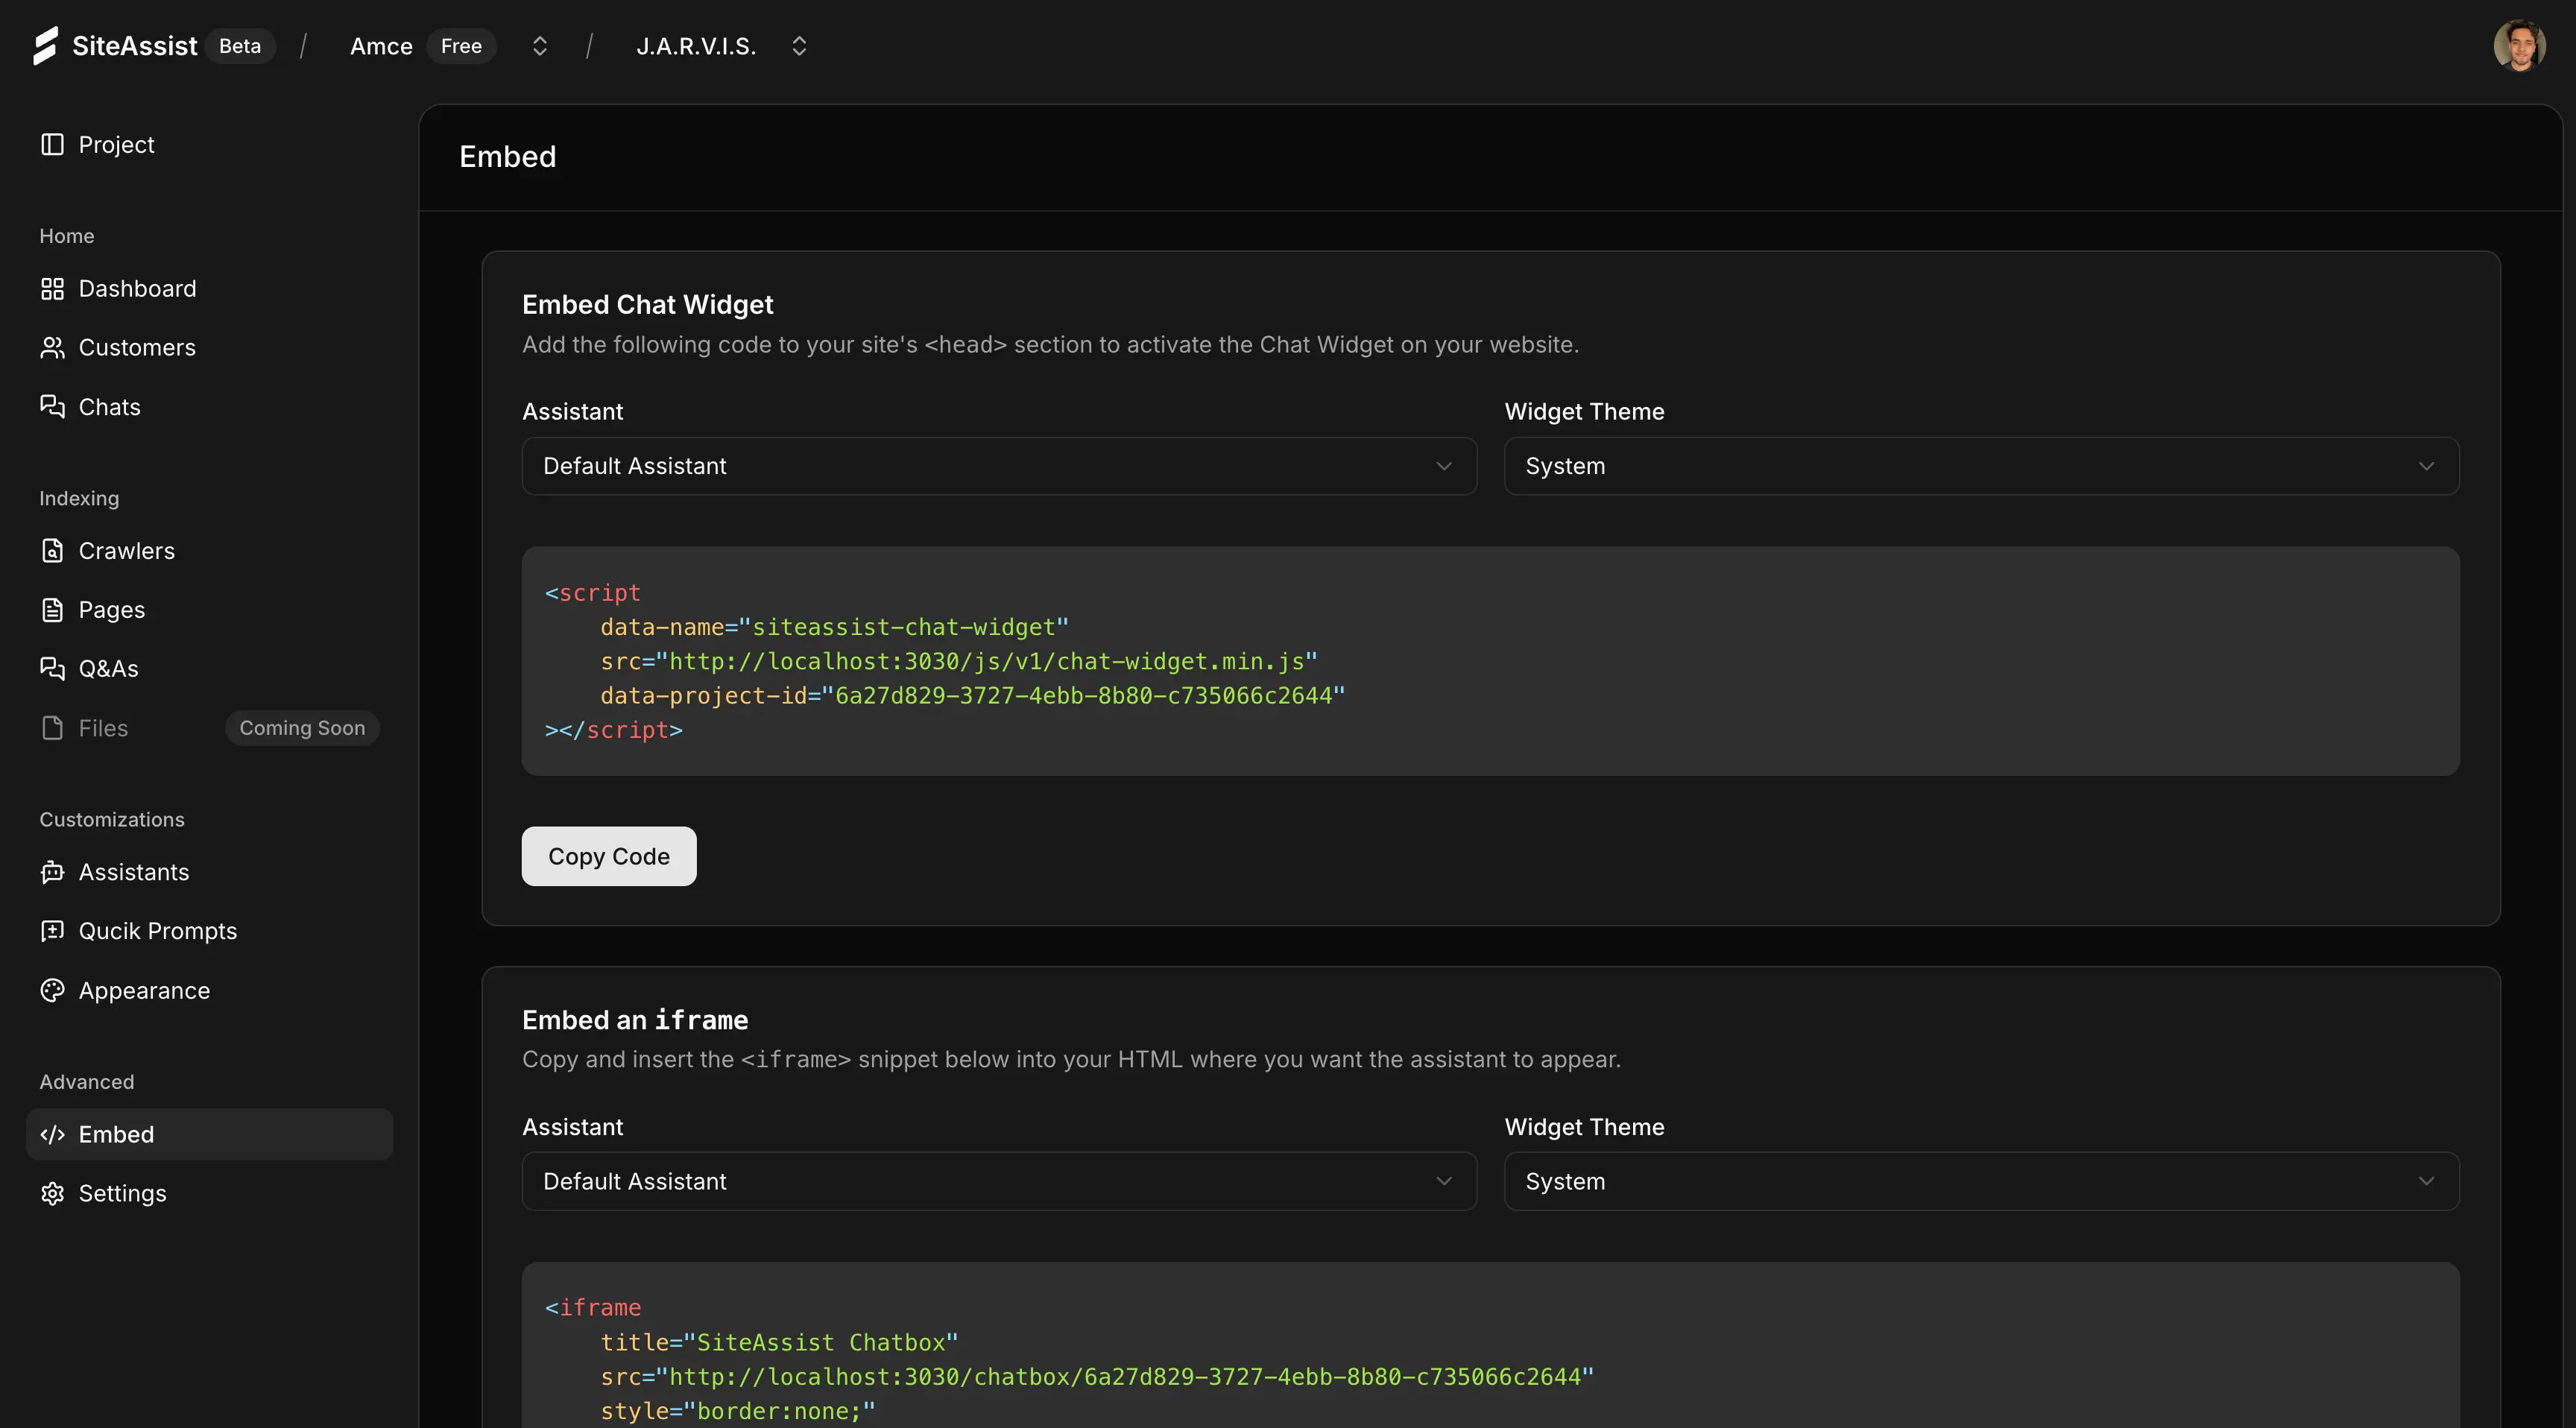Click the Files item in sidebar
Viewport: 2576px width, 1428px height.
click(209, 728)
